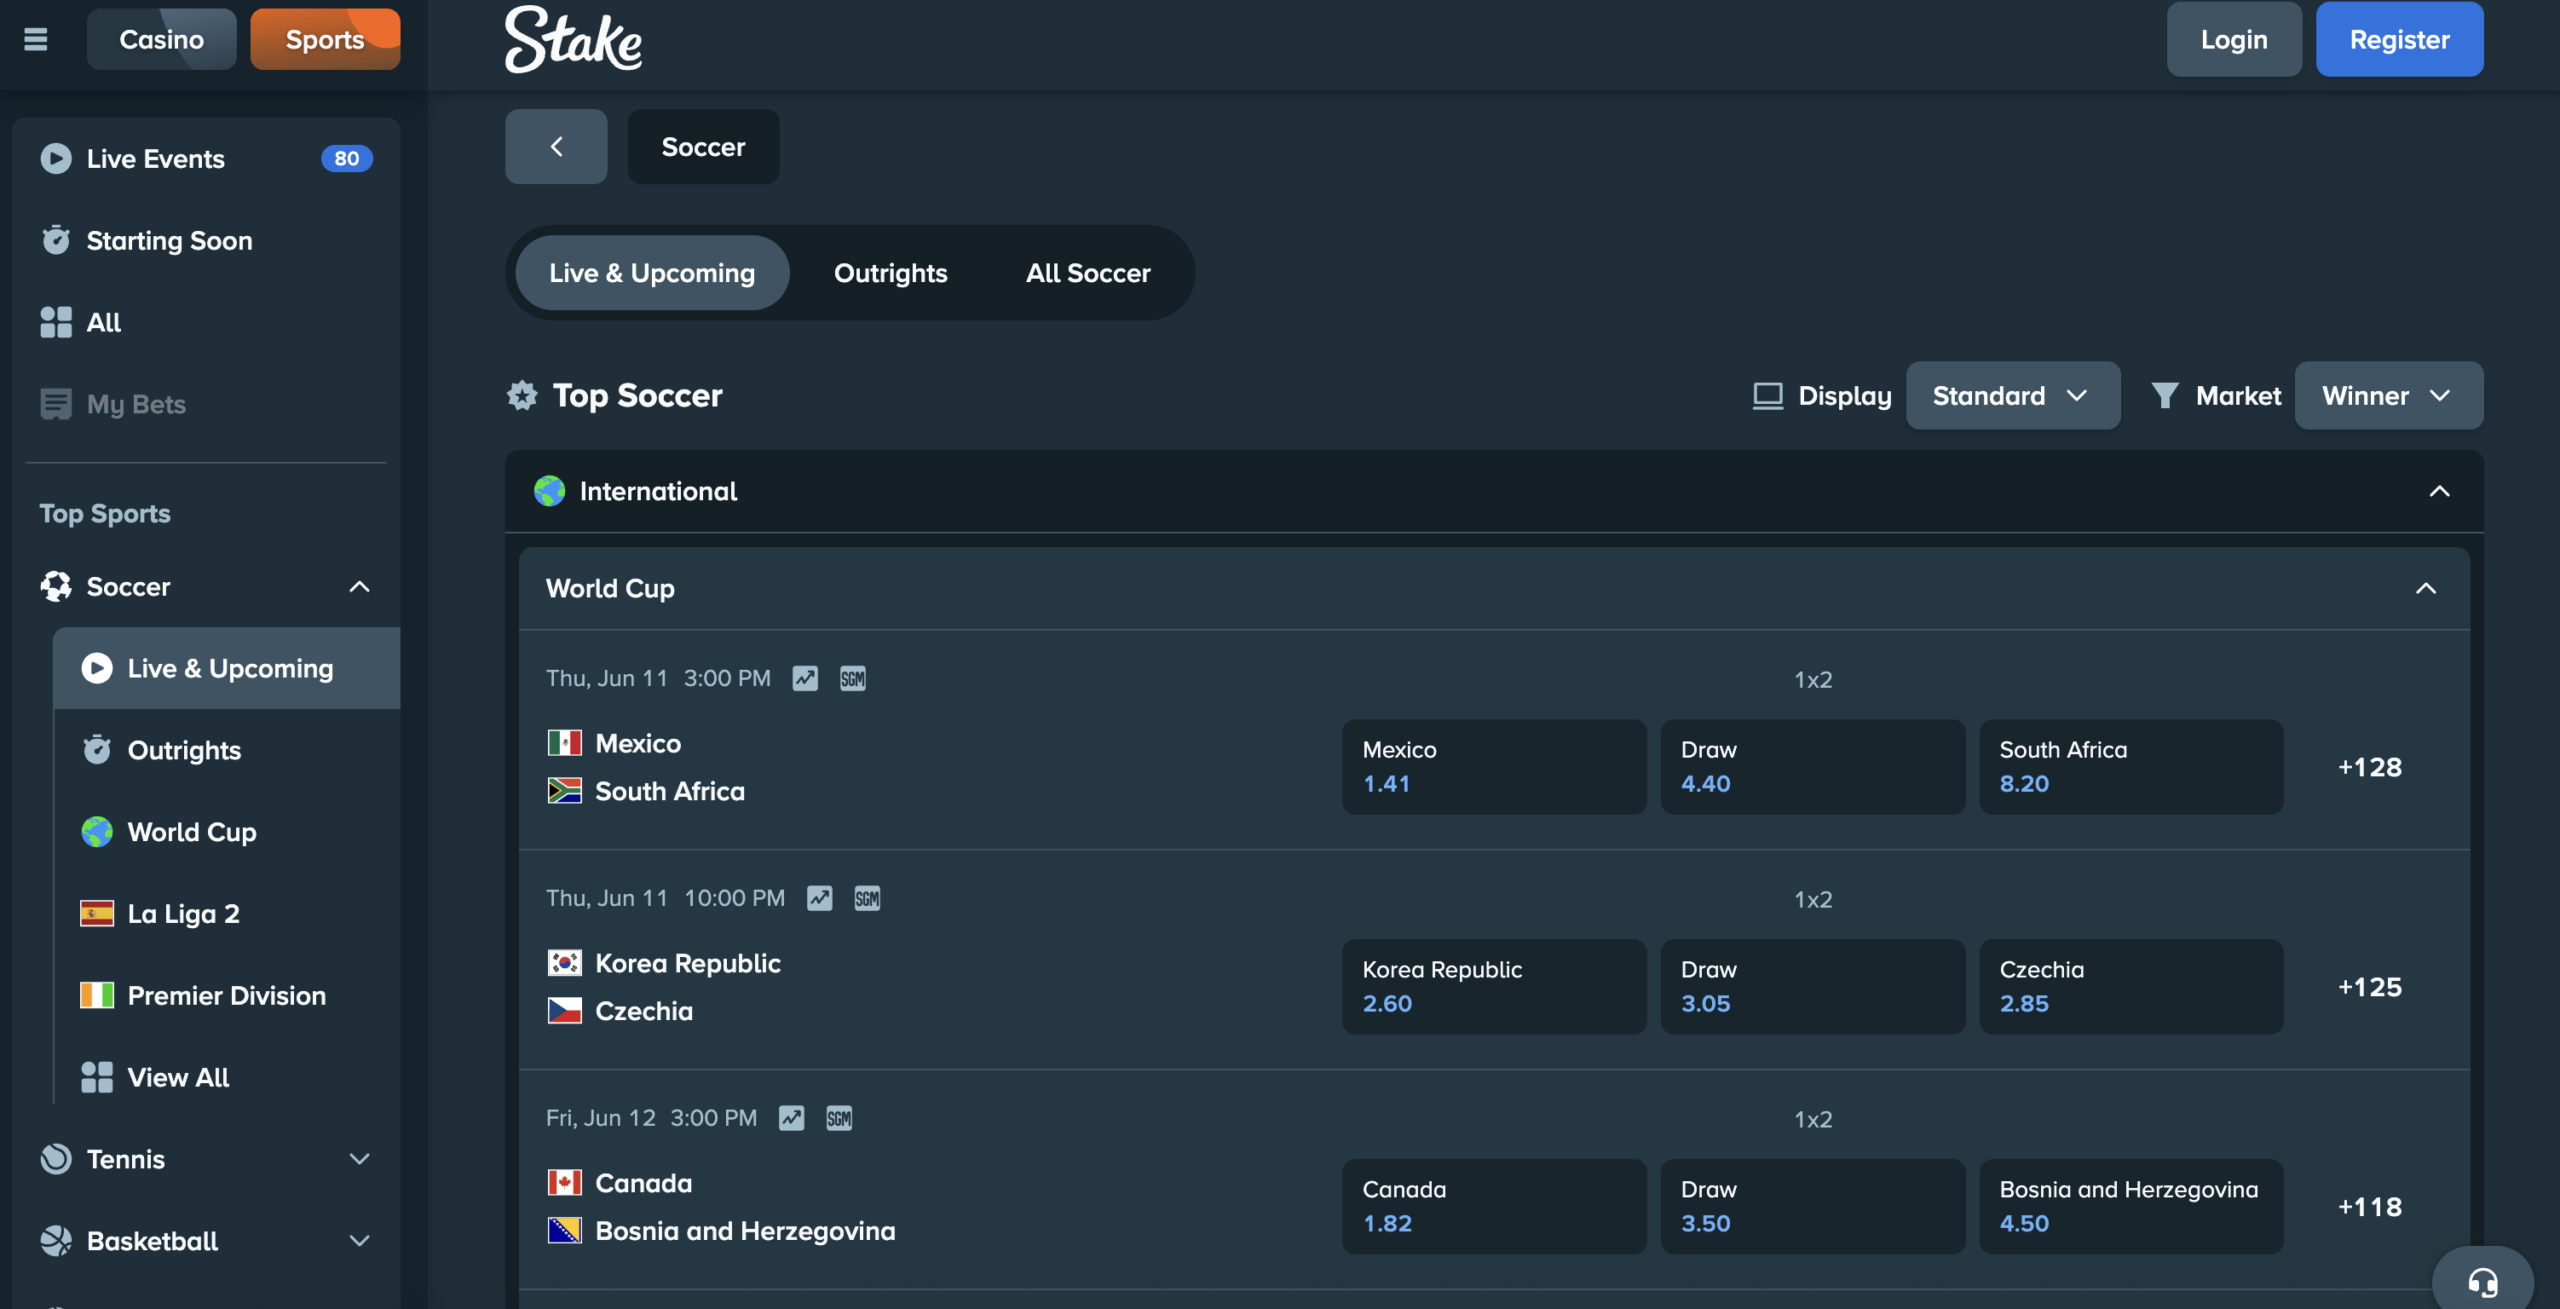Bet on South Africa at 8.20

coord(2131,766)
